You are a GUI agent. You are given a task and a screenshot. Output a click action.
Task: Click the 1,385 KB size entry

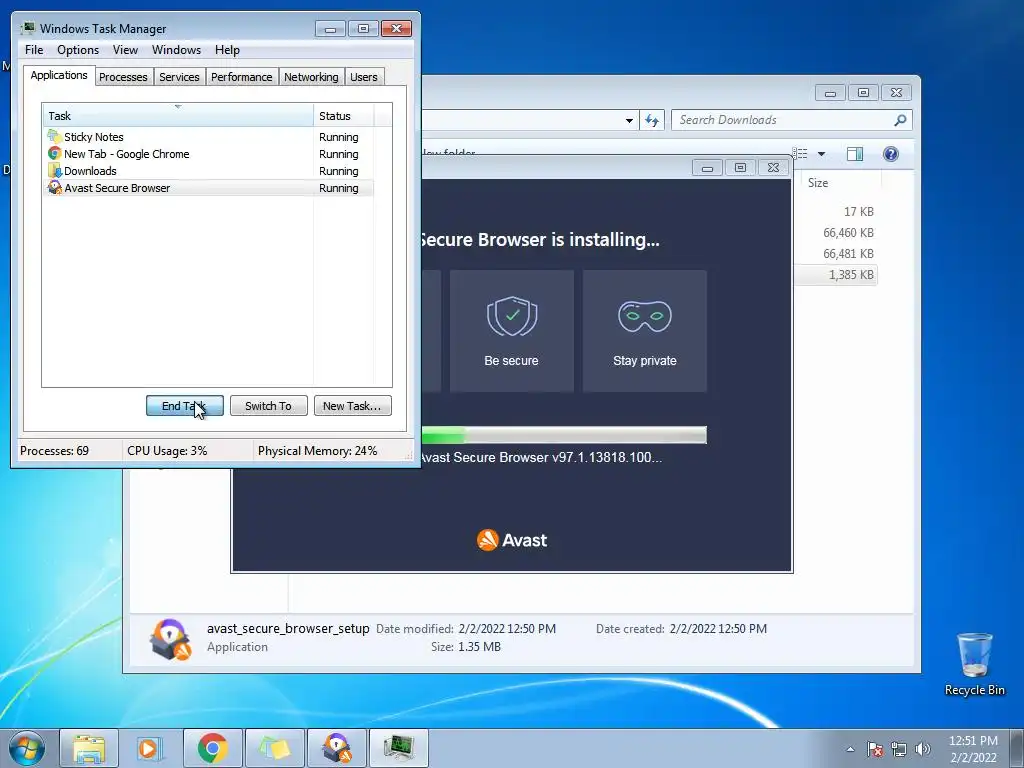851,274
